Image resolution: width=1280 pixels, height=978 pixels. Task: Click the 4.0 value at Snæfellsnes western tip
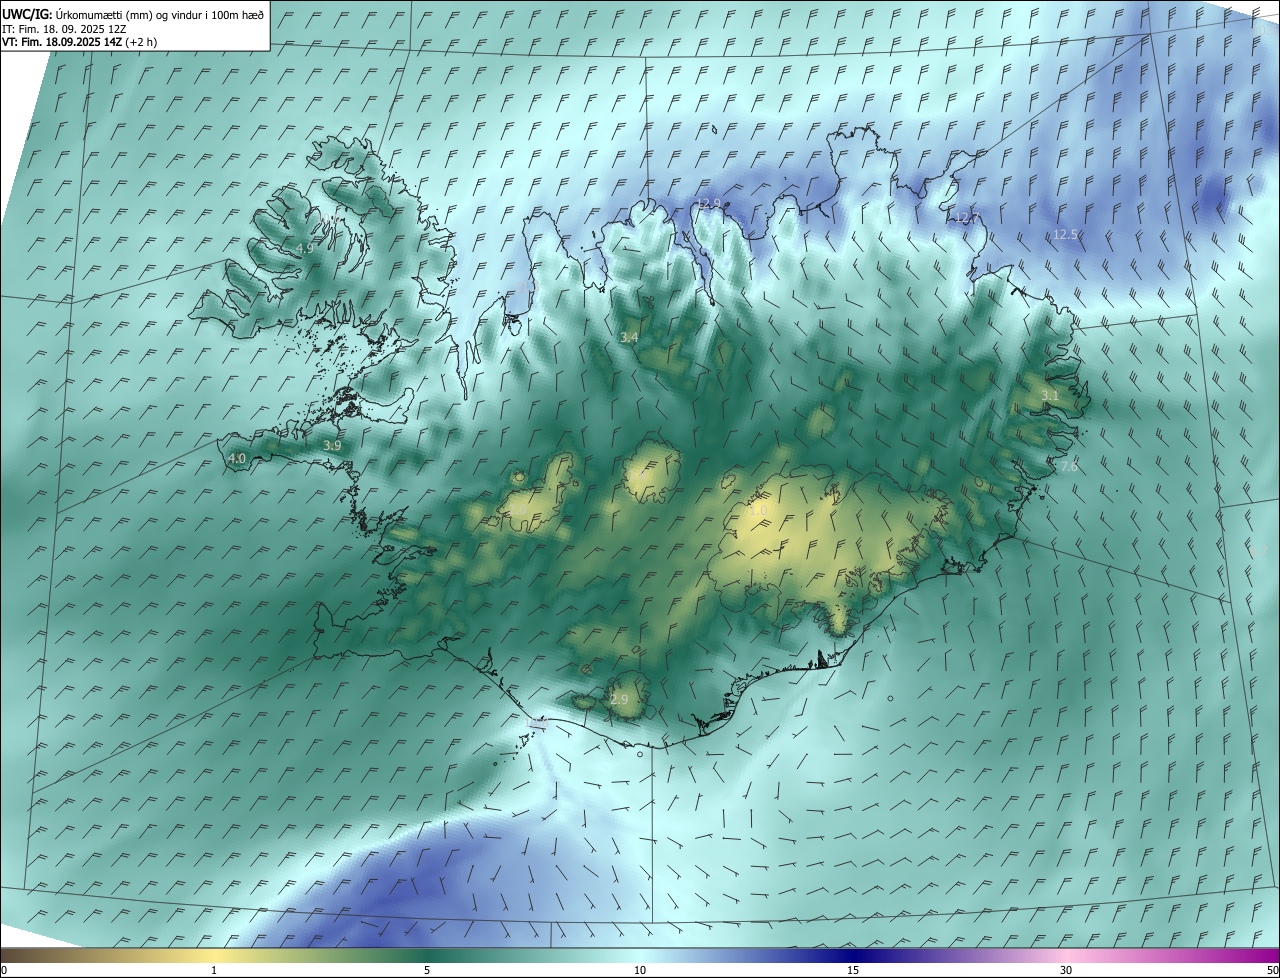(x=237, y=459)
